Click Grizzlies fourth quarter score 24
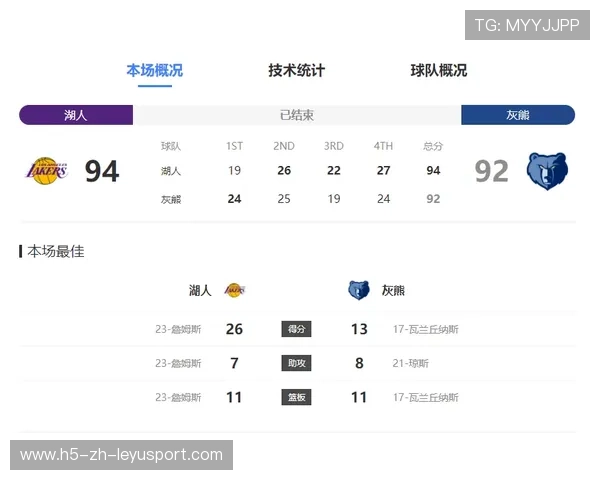 [x=383, y=199]
